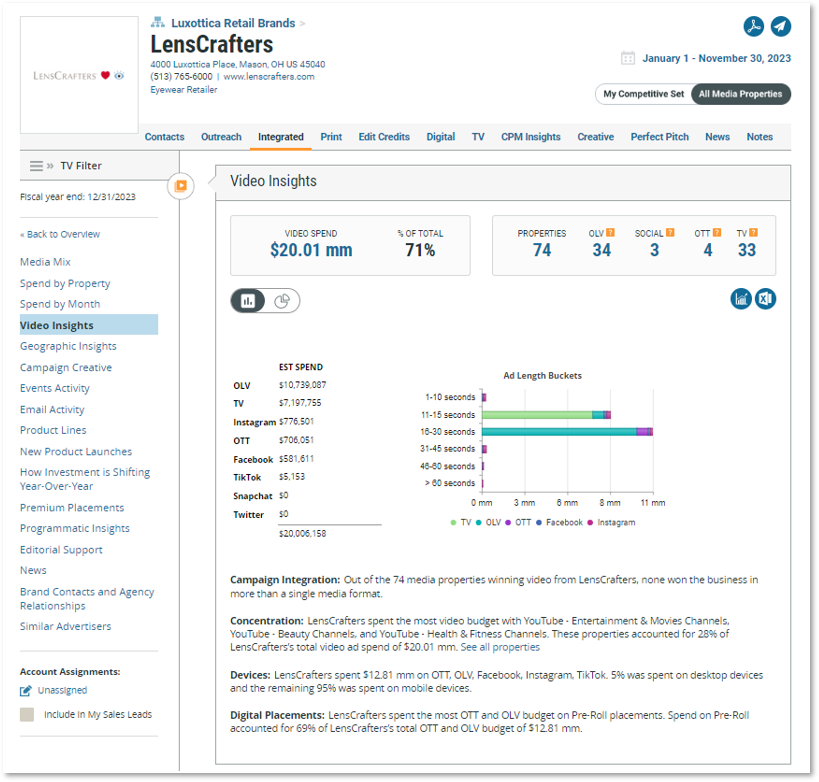Open New Product Launches
The image size is (819, 782).
click(76, 451)
